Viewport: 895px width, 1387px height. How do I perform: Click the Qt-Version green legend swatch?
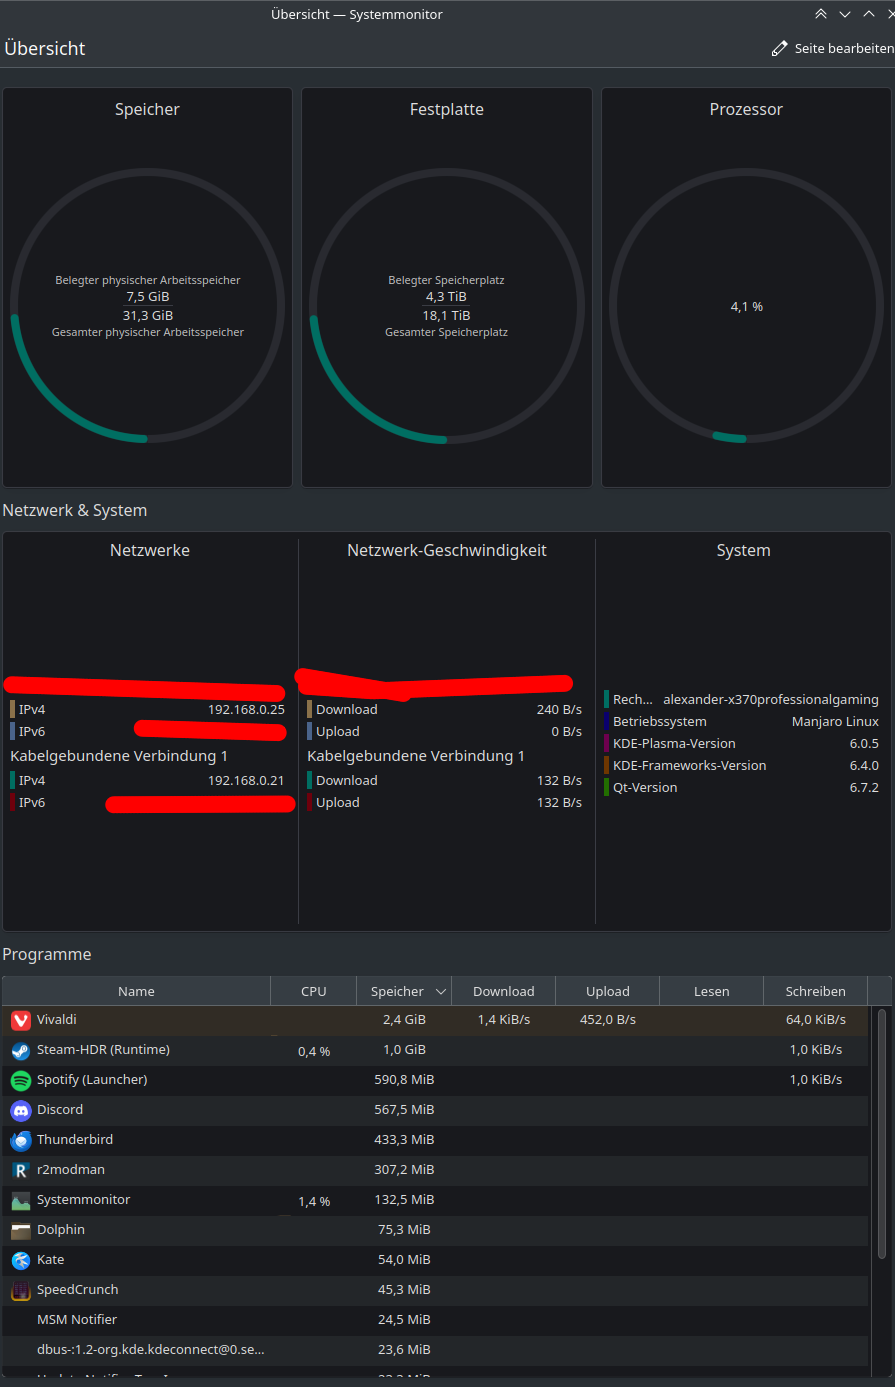pos(607,787)
